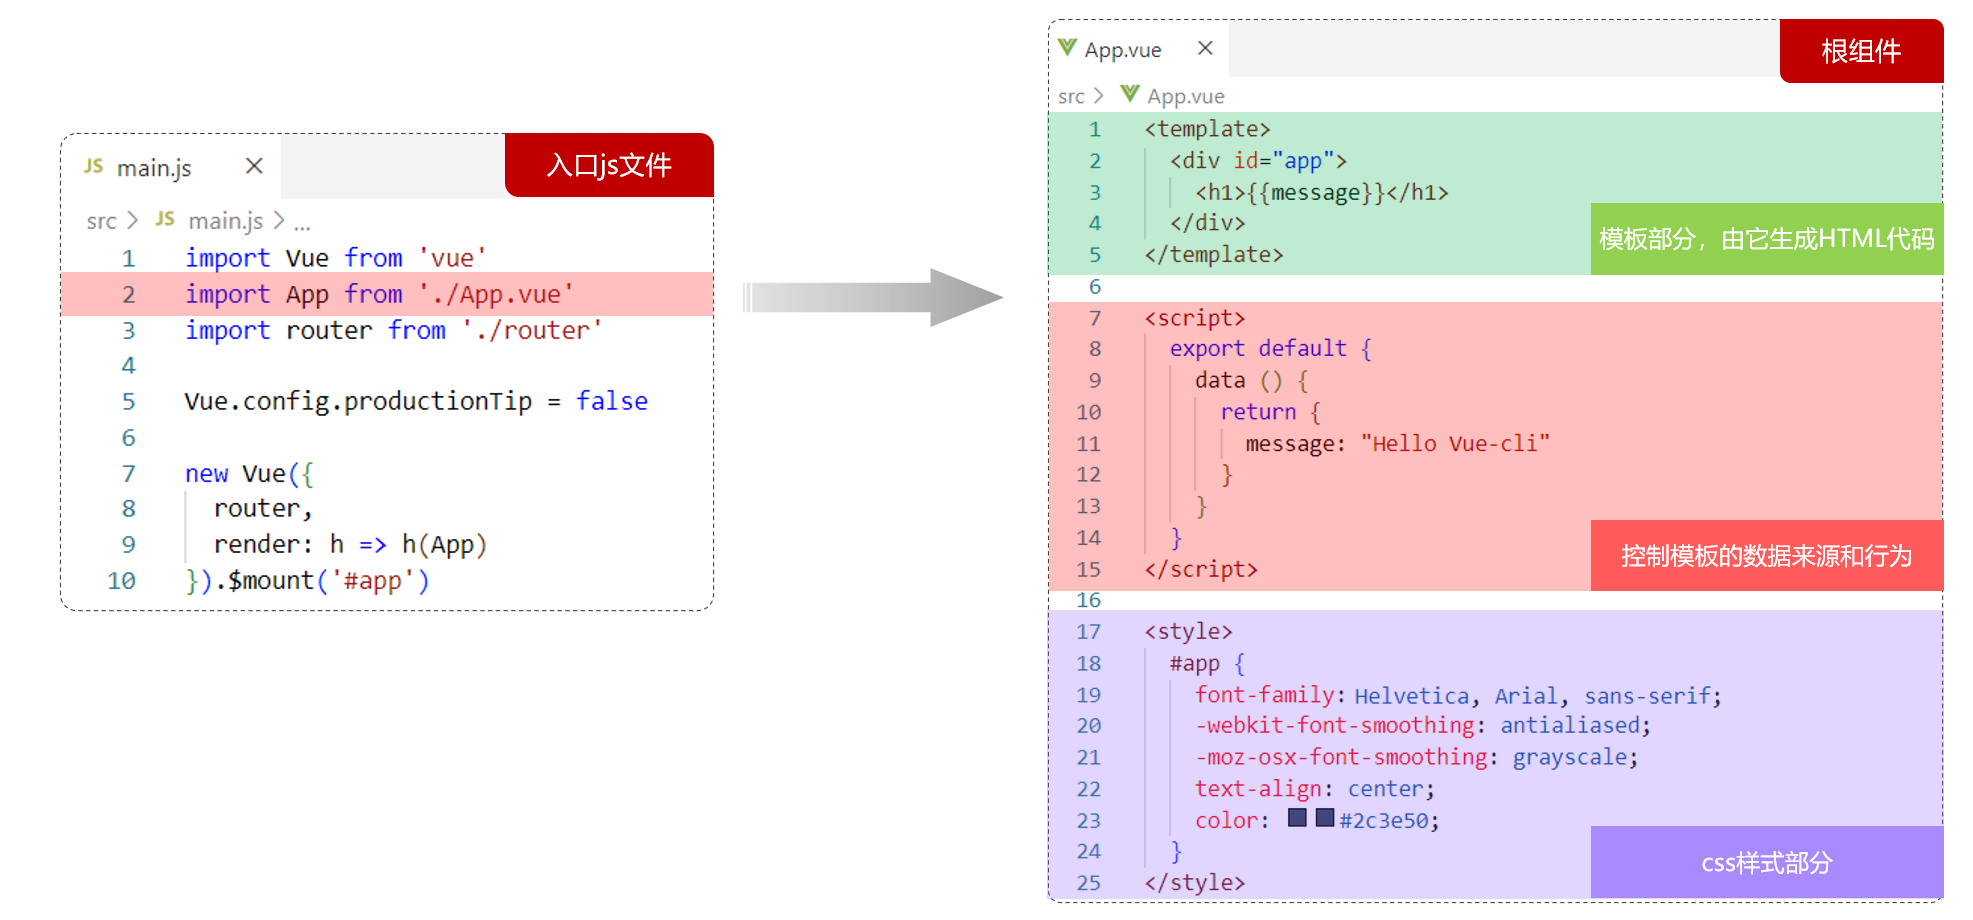Click the return keyword on line 10
The width and height of the screenshot is (1973, 920).
(1258, 412)
